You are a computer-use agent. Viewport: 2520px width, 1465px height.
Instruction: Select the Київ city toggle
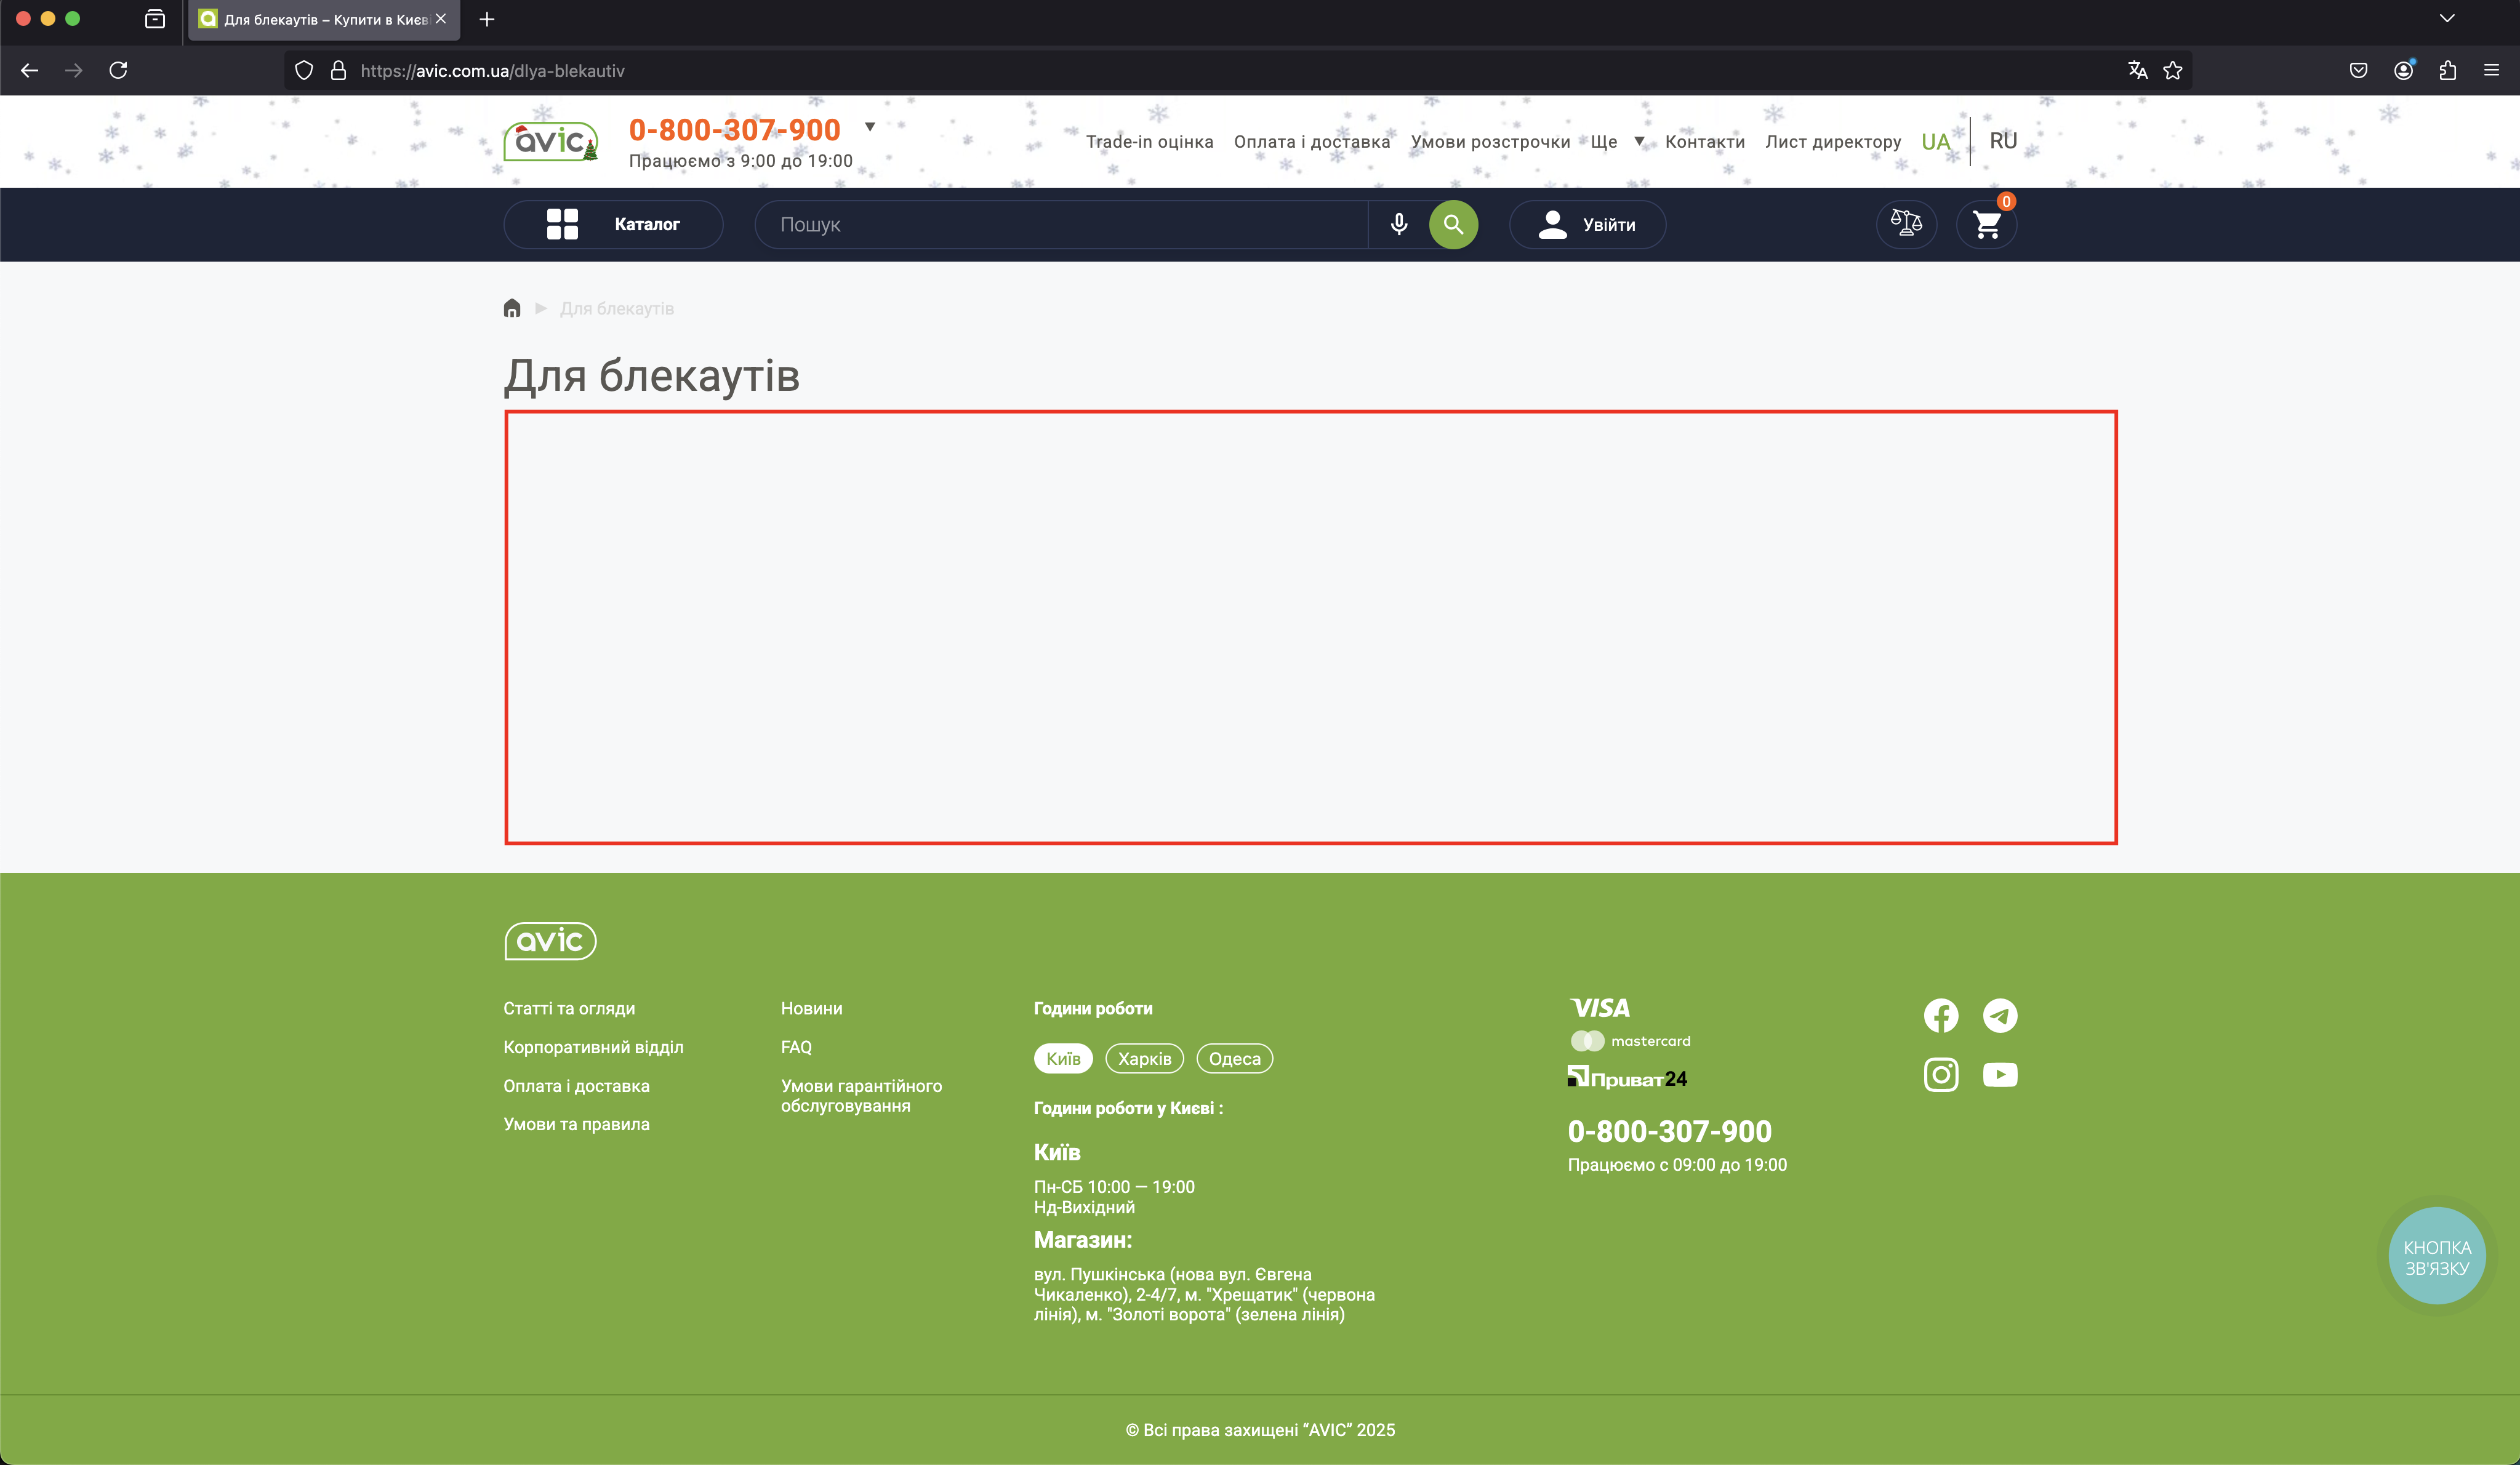tap(1063, 1059)
